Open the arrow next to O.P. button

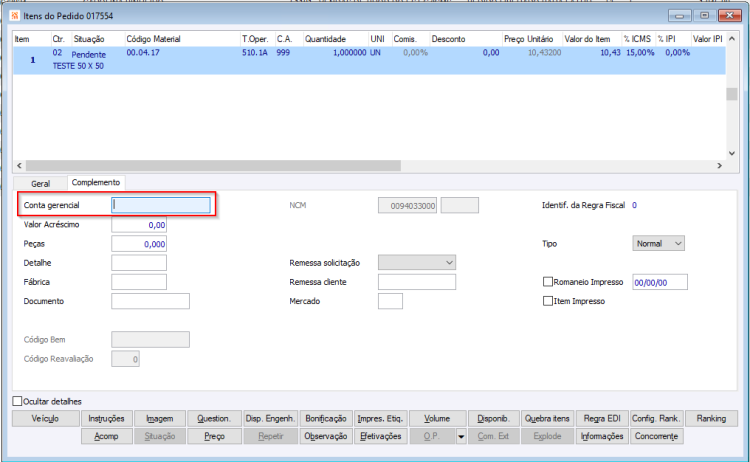(x=461, y=436)
